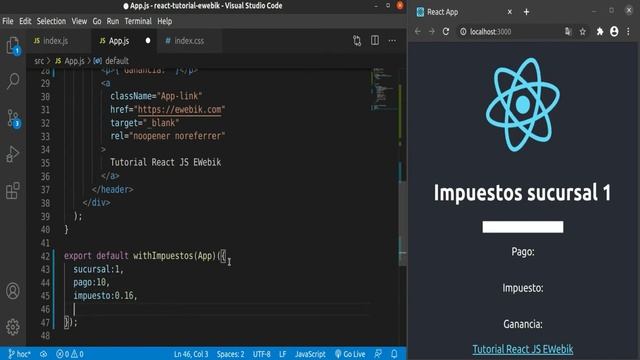Click the translate page icon in address bar
Viewport: 640px width, 360px height.
(x=568, y=31)
